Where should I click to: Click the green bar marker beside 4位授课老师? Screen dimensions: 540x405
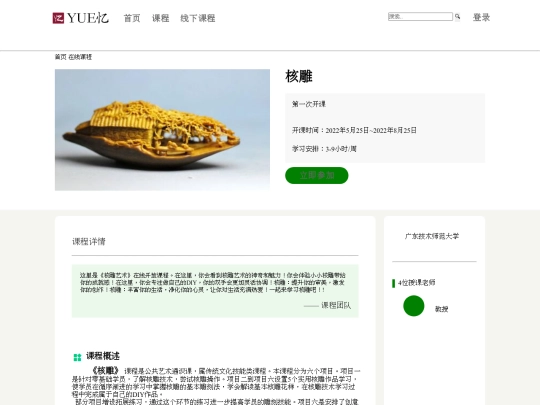394,283
